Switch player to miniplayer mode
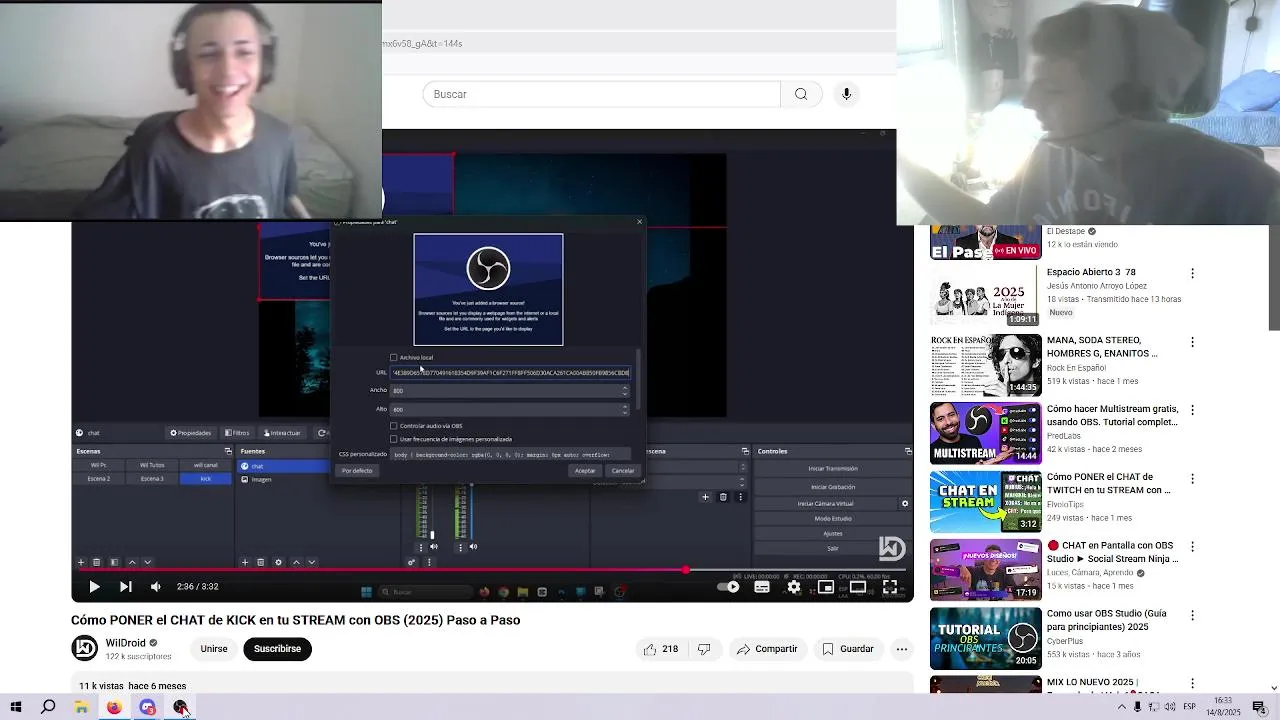 click(826, 587)
